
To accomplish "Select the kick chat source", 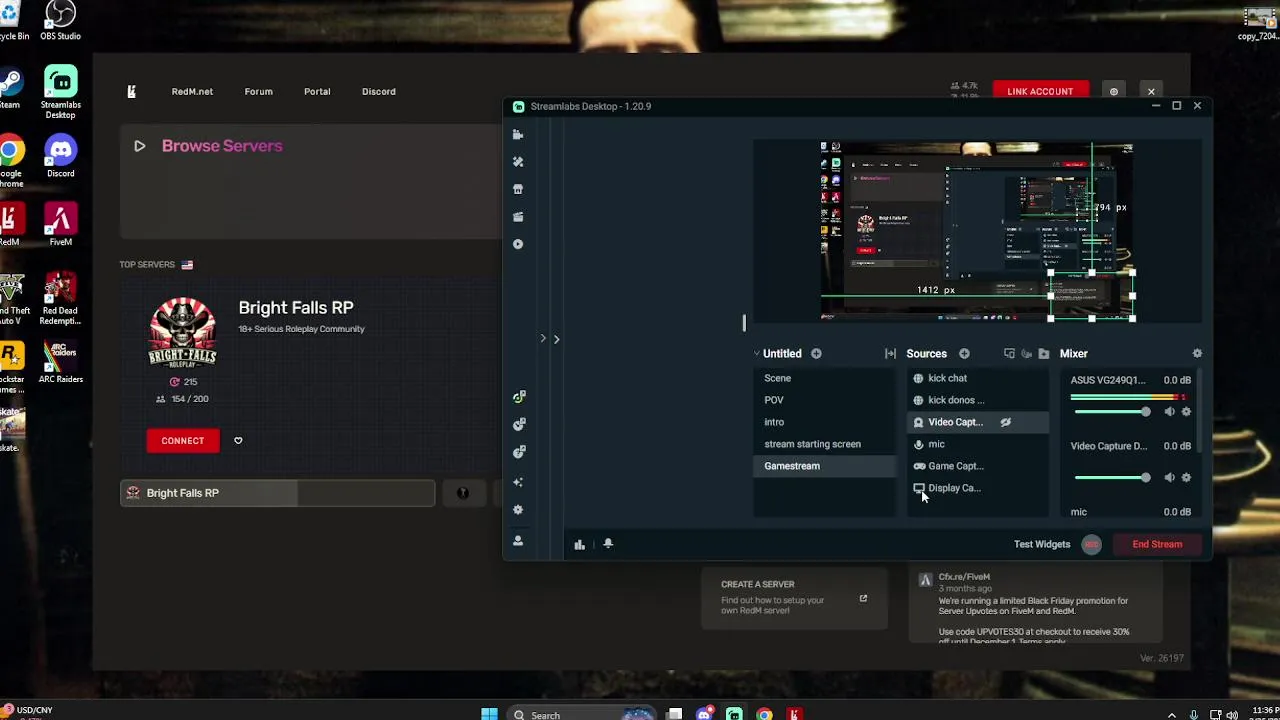I will pos(978,378).
